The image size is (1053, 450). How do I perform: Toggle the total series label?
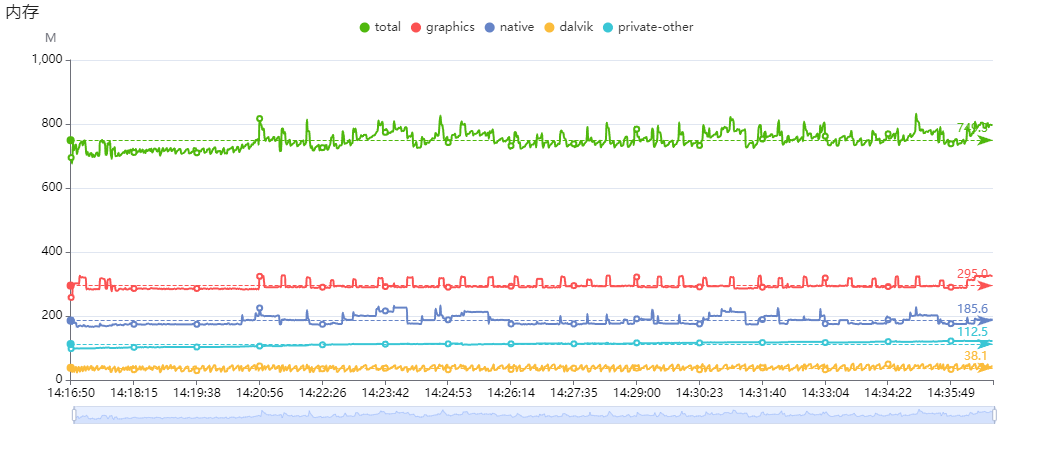click(x=387, y=27)
